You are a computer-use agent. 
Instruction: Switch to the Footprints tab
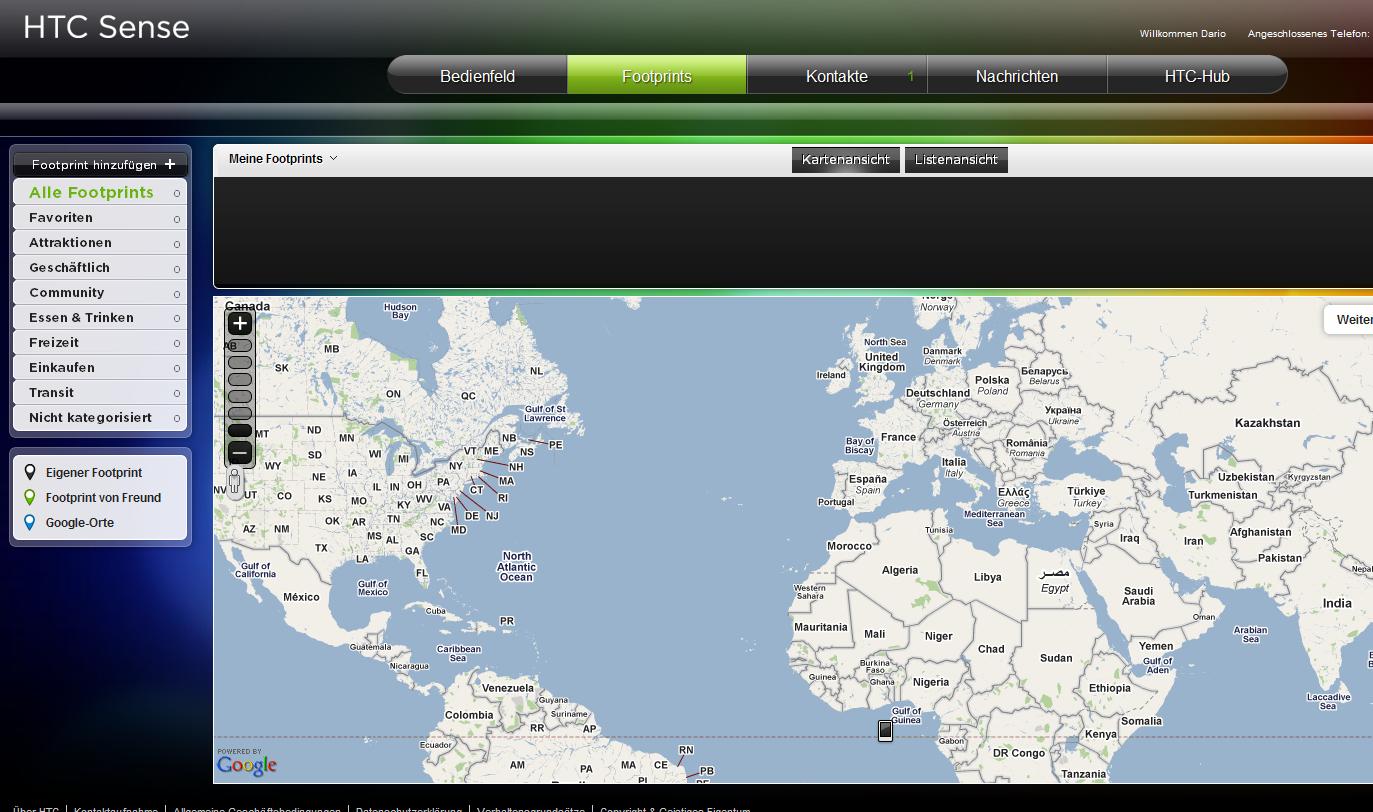point(657,76)
